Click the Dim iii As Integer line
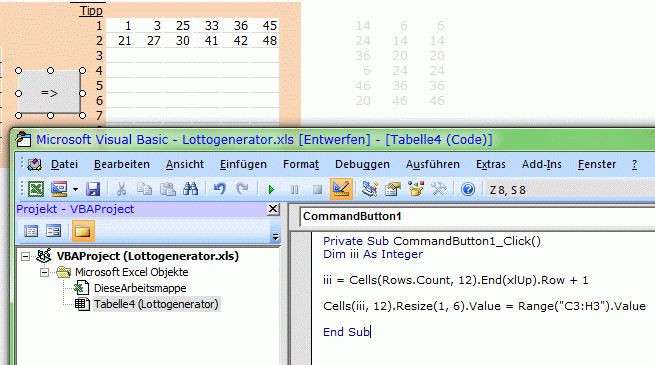Viewport: 655px width, 365px height. (x=373, y=254)
